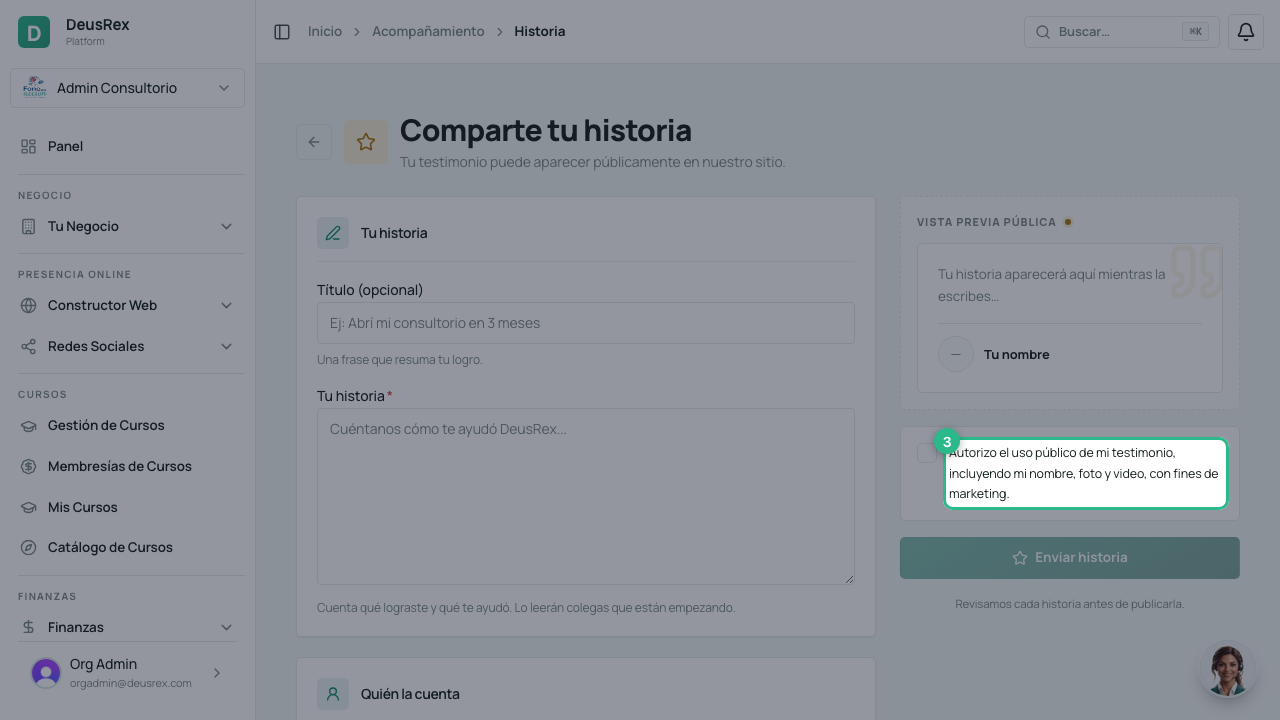Screen dimensions: 1280x720
Task: Check the marketing authorization checkbox
Action: point(927,453)
